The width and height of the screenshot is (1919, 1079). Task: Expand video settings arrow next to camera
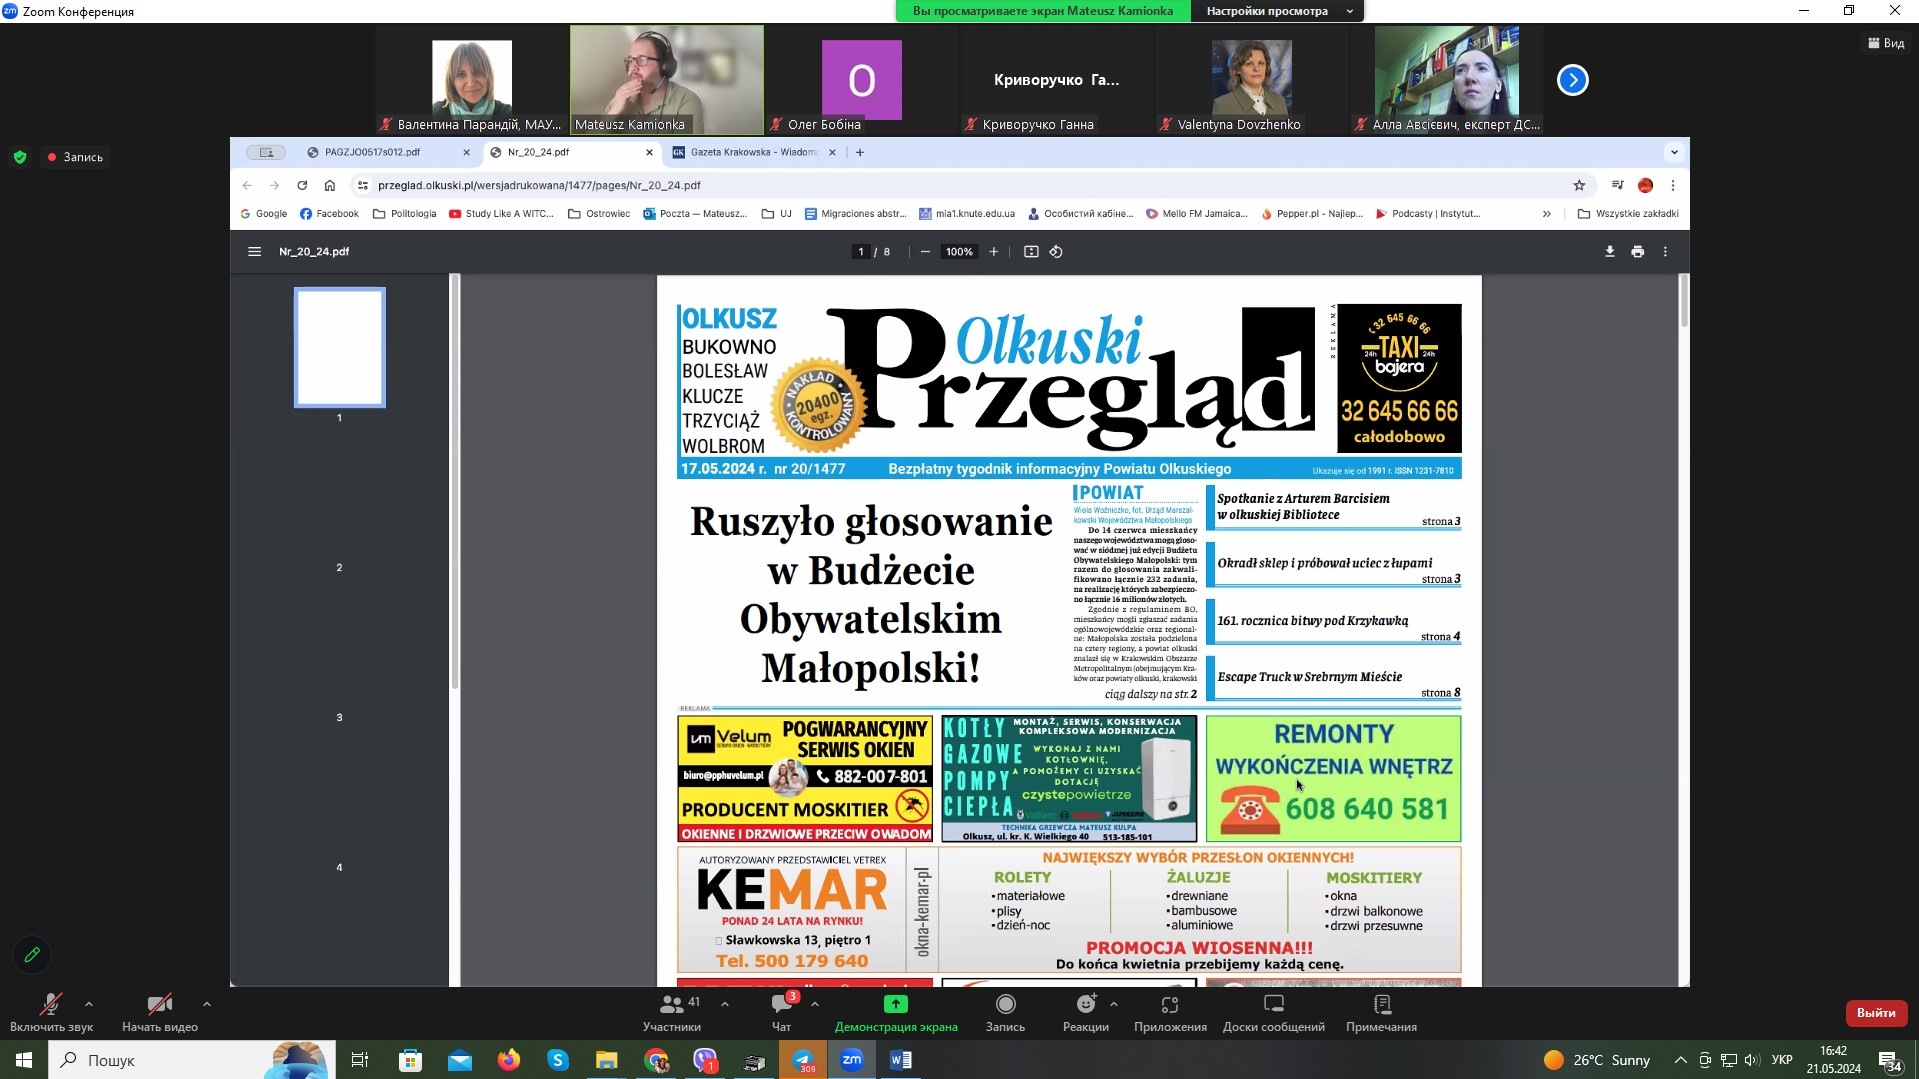(x=207, y=1004)
